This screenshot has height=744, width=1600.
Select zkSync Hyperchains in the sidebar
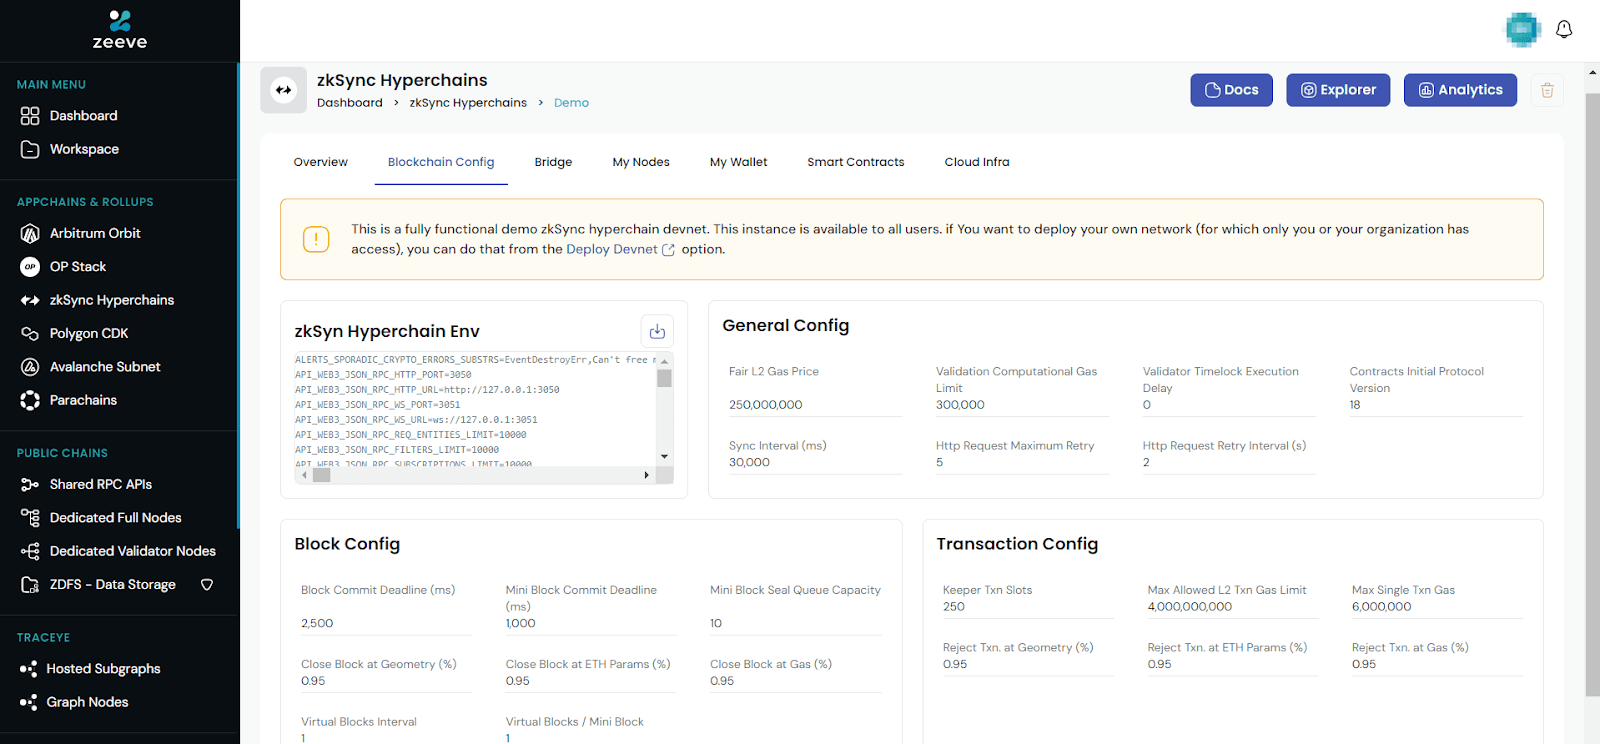pyautogui.click(x=112, y=300)
